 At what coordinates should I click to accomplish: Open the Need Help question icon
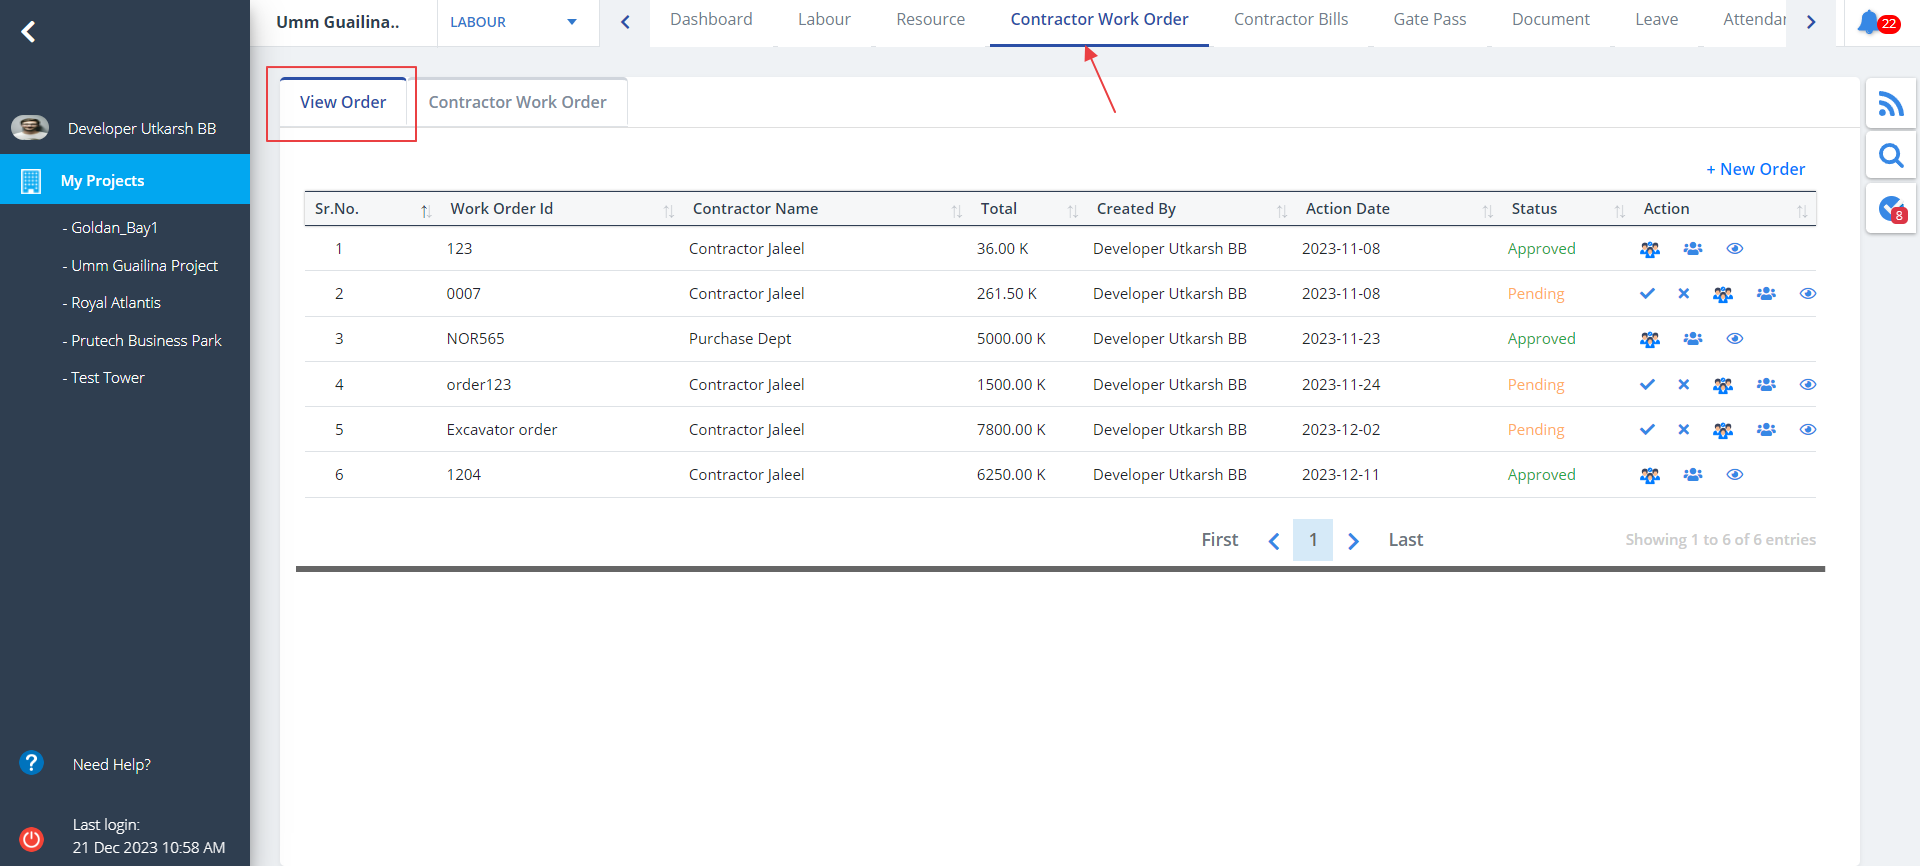pos(32,764)
